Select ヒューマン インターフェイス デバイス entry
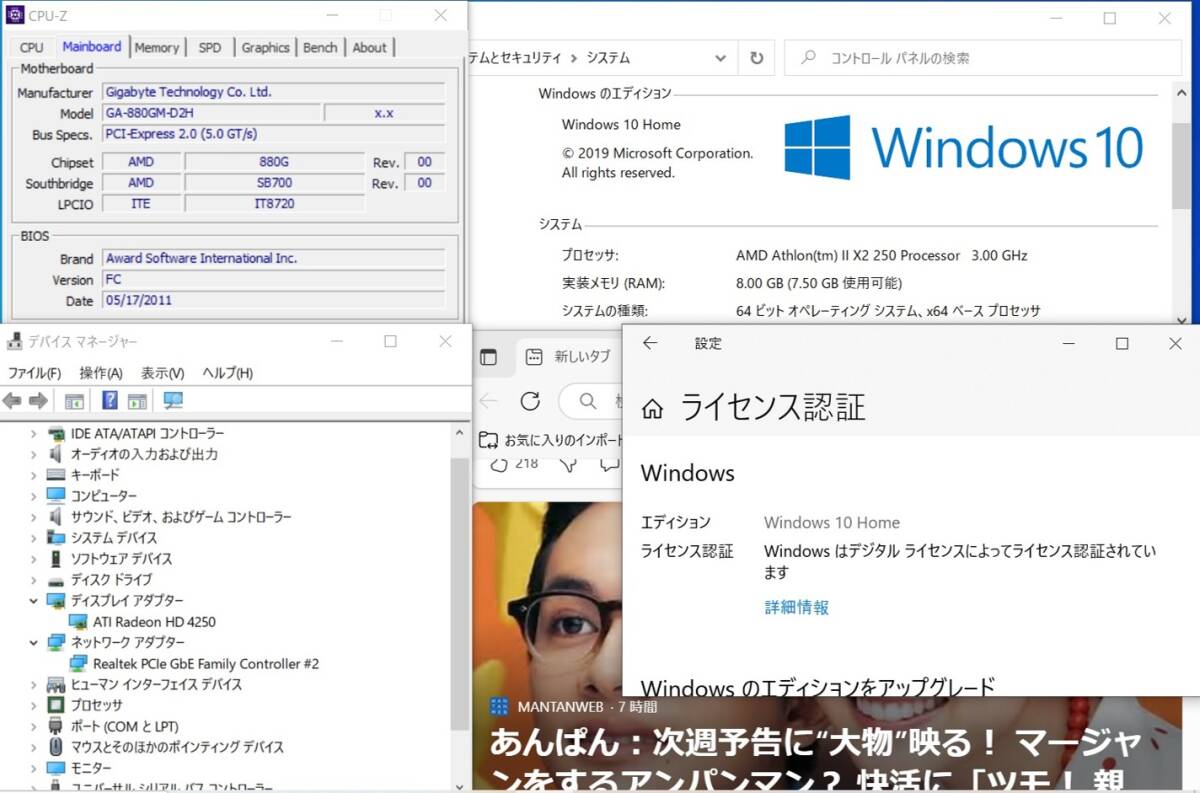The image size is (1200, 793). click(156, 684)
